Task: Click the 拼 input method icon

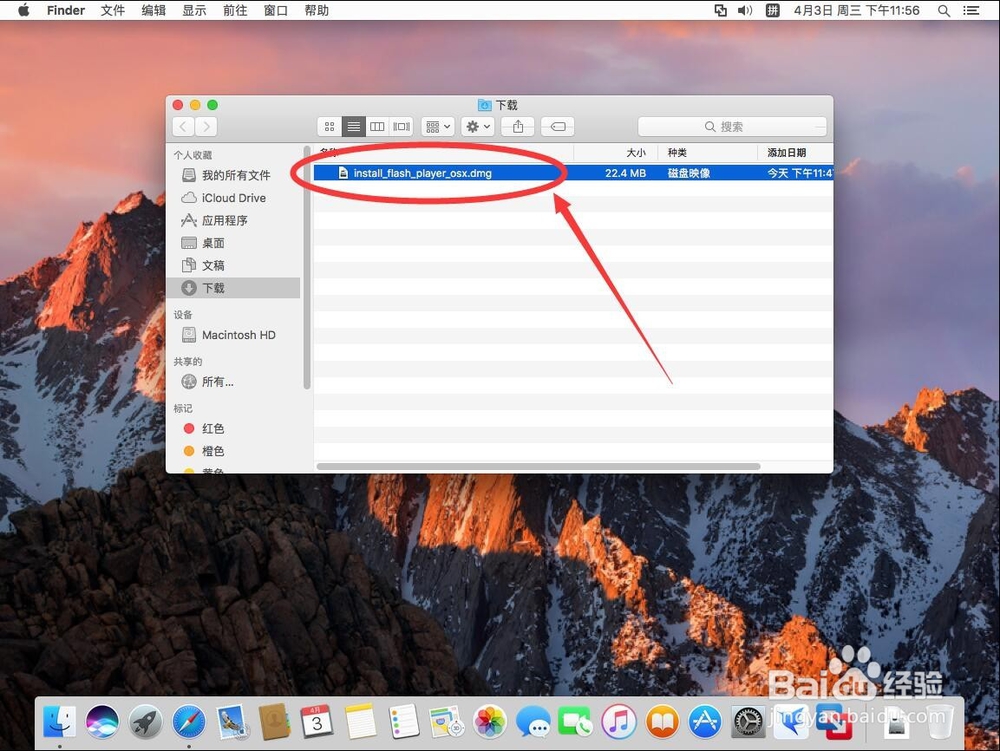Action: click(x=772, y=10)
